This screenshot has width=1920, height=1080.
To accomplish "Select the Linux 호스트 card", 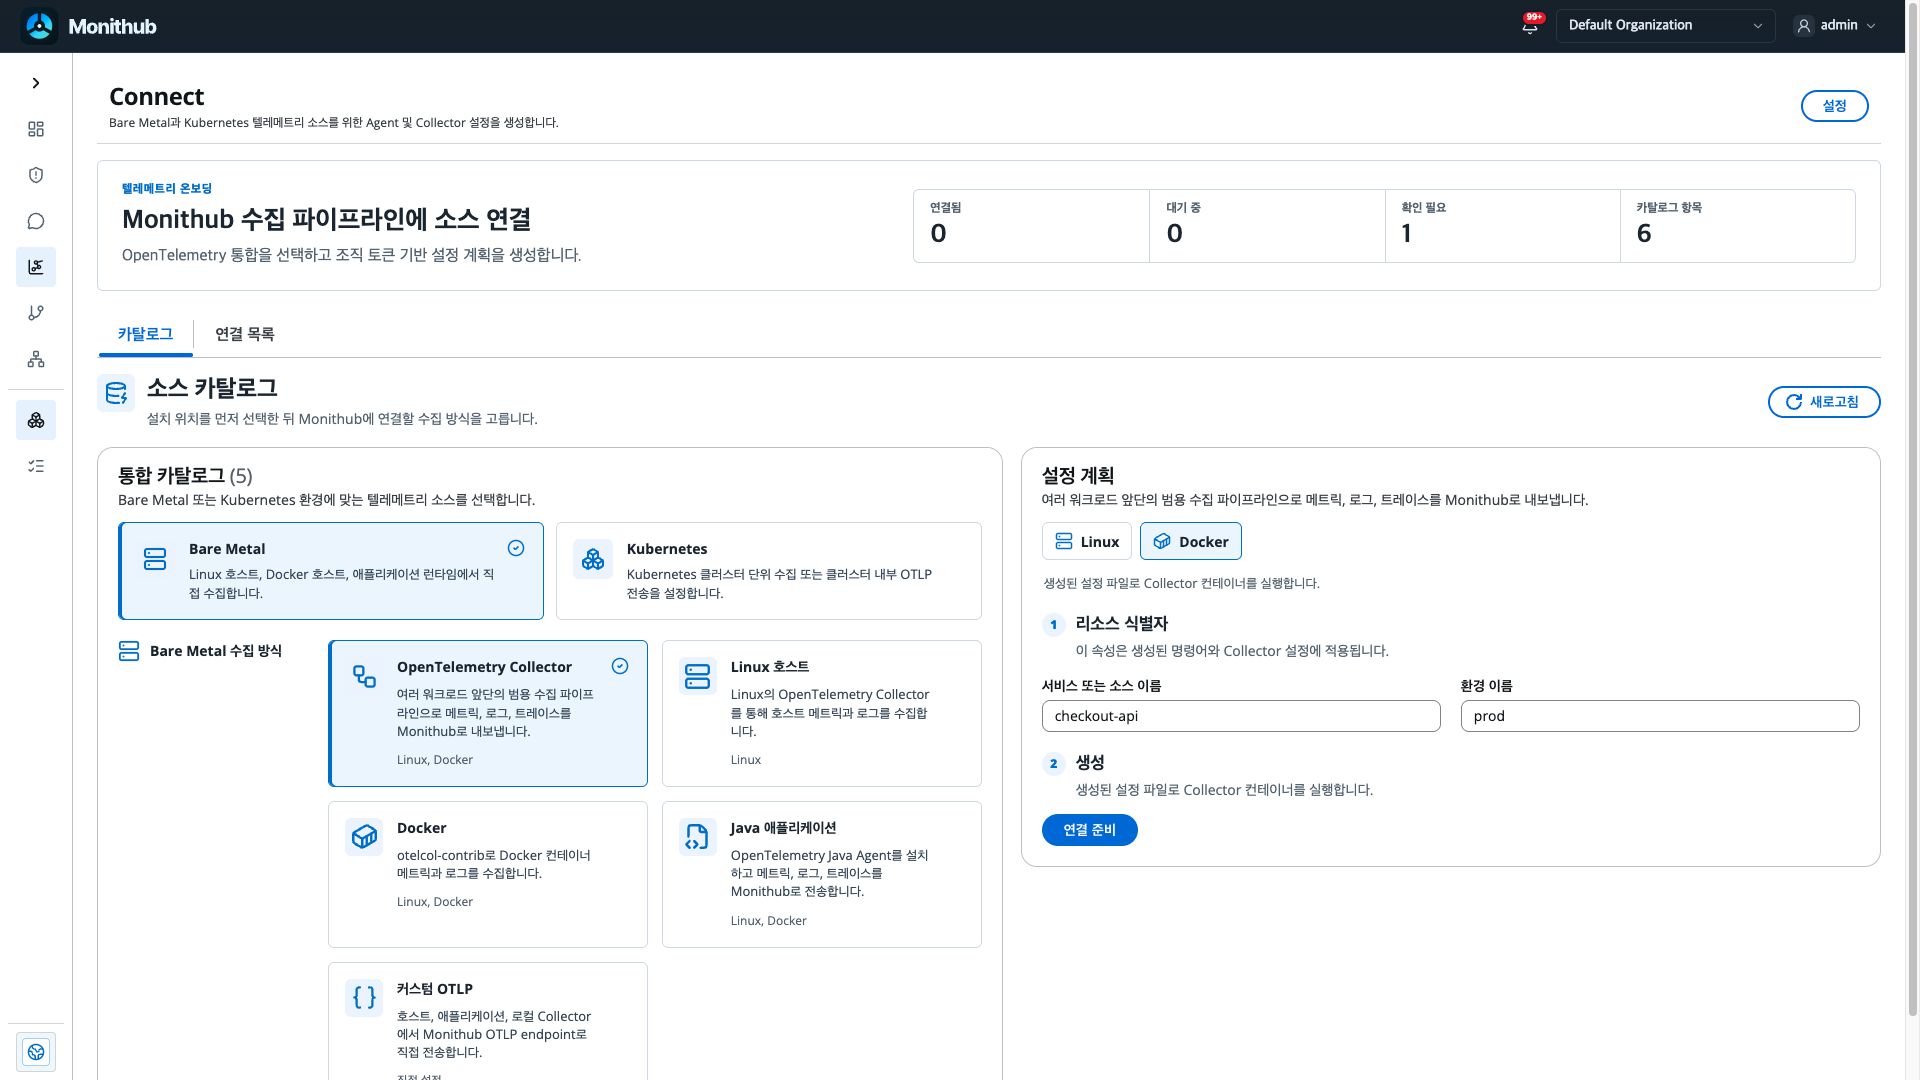I will pyautogui.click(x=821, y=713).
